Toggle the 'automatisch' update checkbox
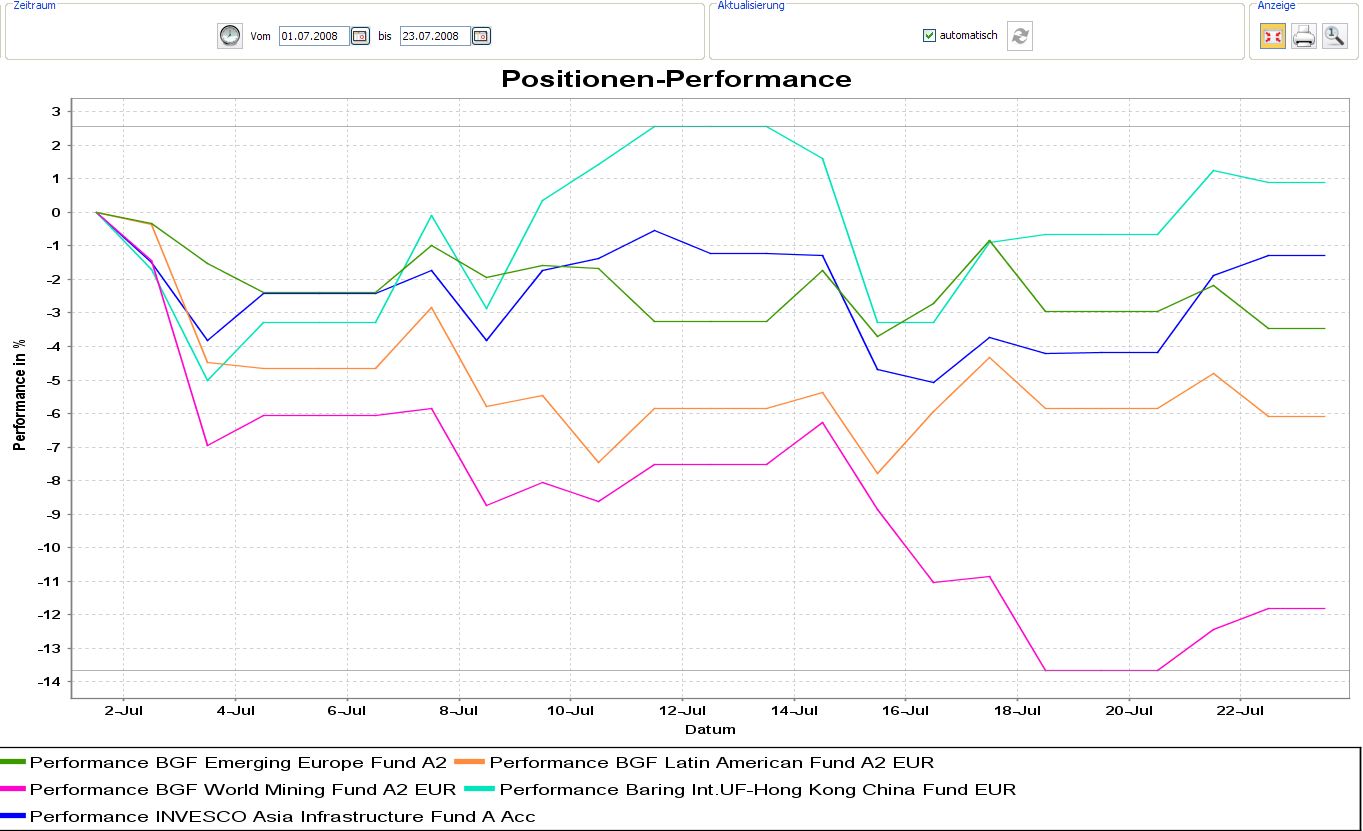This screenshot has width=1363, height=831. [929, 36]
